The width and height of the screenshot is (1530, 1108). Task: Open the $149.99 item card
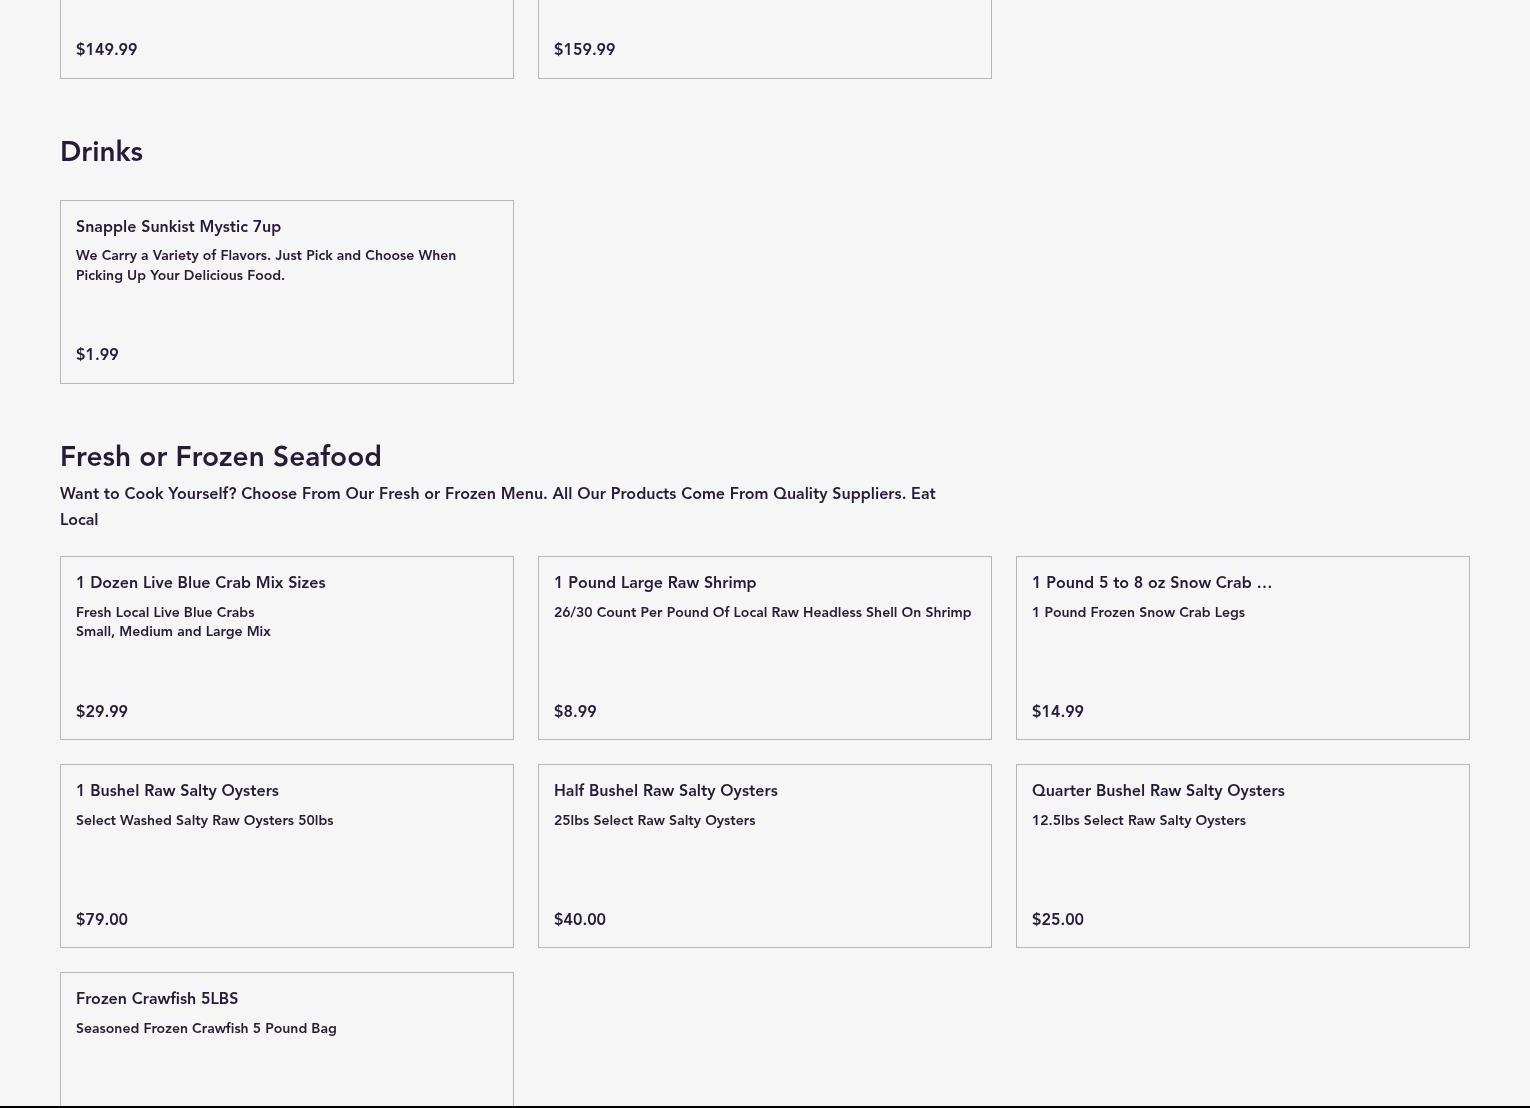point(287,39)
